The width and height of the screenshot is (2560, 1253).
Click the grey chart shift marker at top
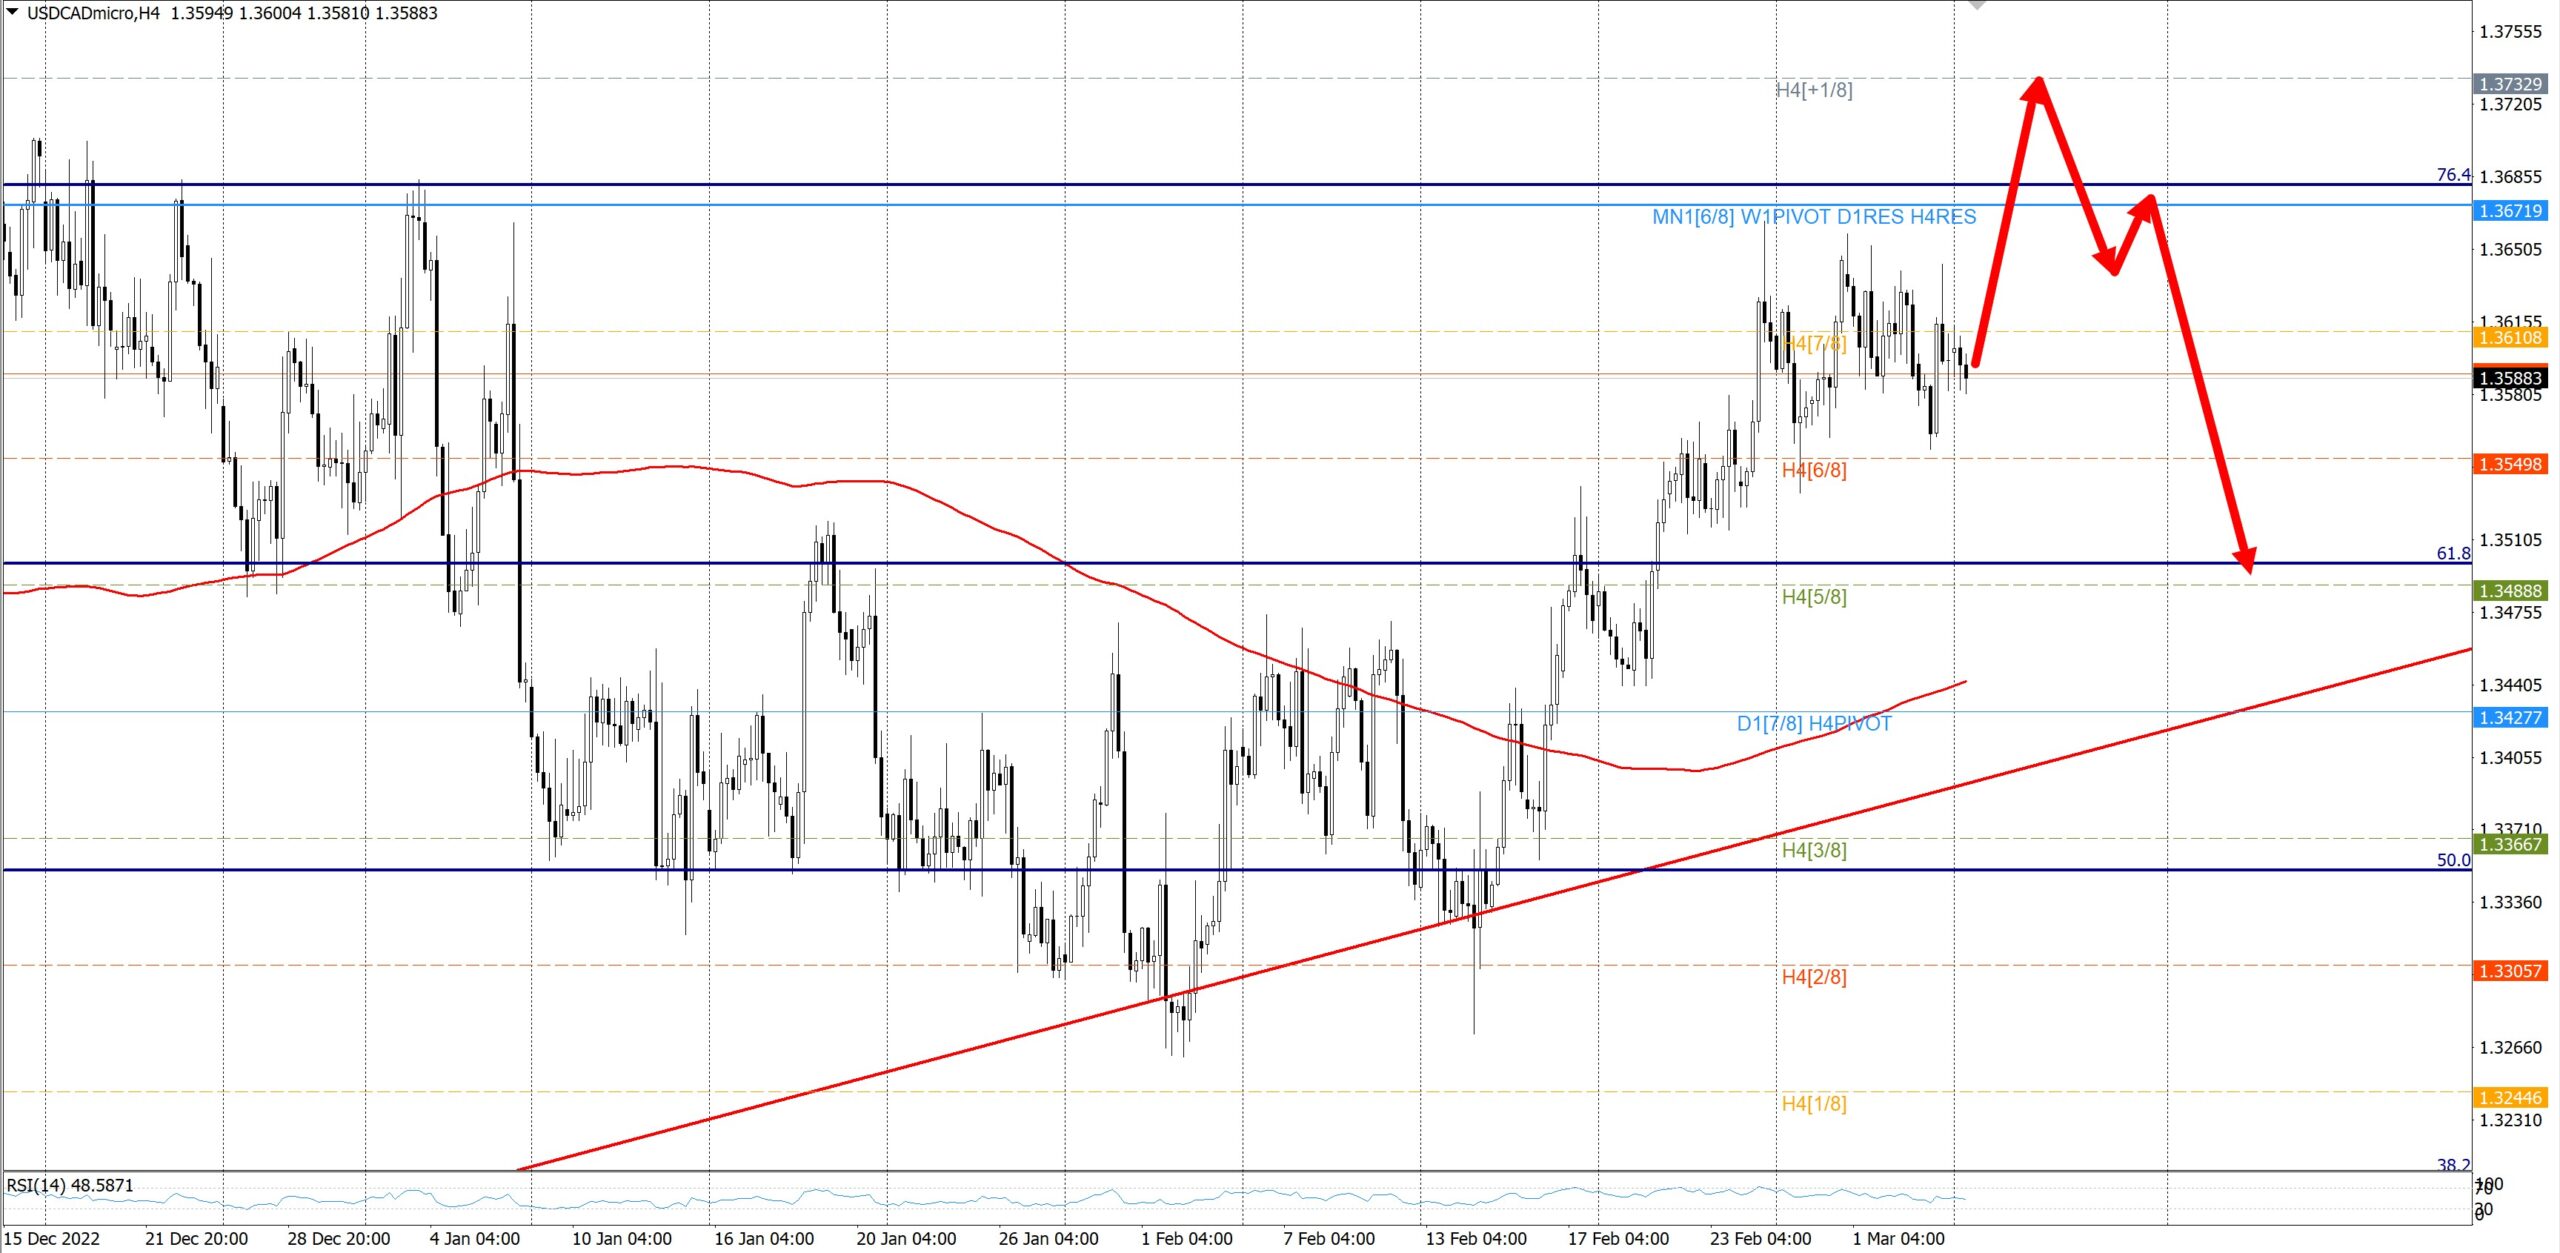point(1977,4)
